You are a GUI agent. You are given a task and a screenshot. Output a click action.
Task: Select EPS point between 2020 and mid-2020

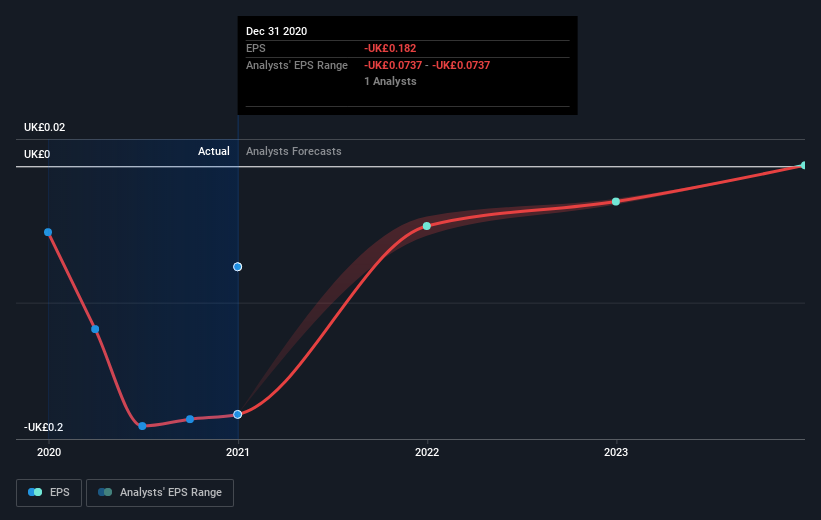pos(95,329)
